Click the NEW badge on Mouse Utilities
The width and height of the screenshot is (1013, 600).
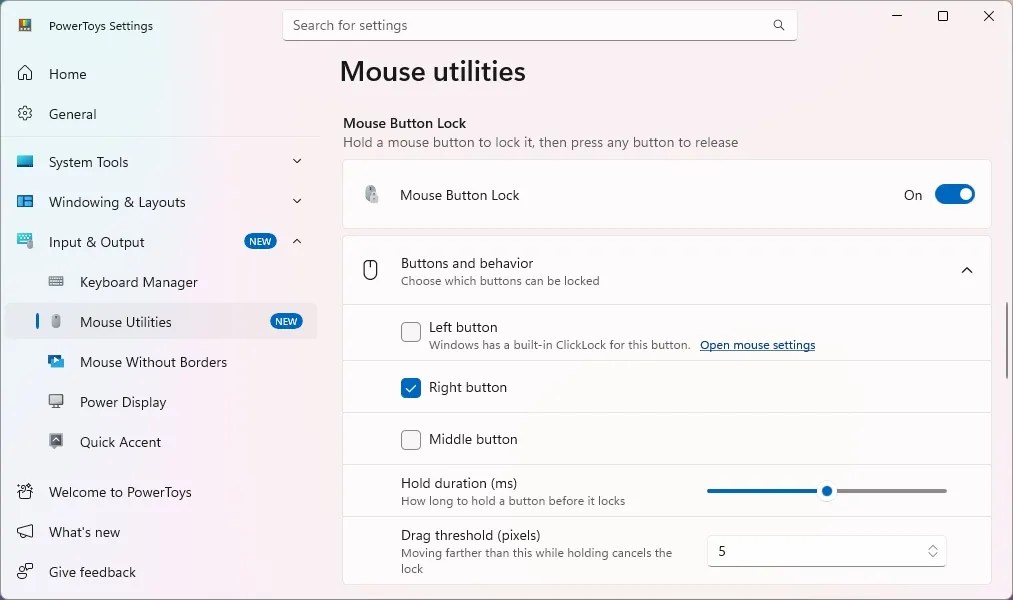tap(286, 322)
